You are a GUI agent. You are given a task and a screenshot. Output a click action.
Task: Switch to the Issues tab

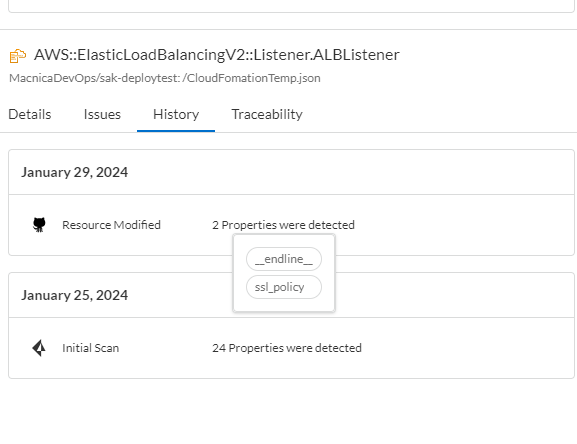(102, 114)
